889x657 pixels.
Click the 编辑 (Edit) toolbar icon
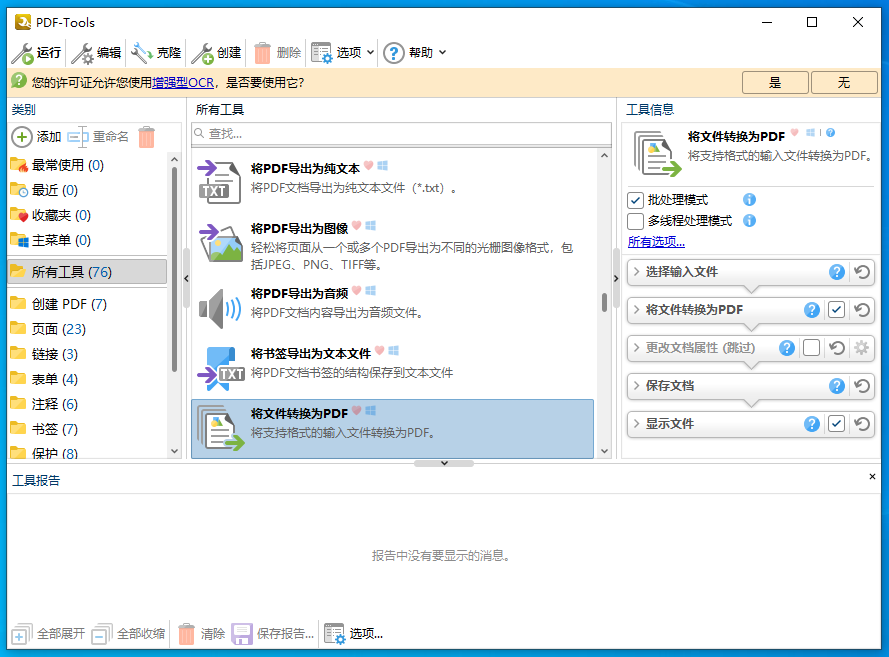(x=82, y=53)
